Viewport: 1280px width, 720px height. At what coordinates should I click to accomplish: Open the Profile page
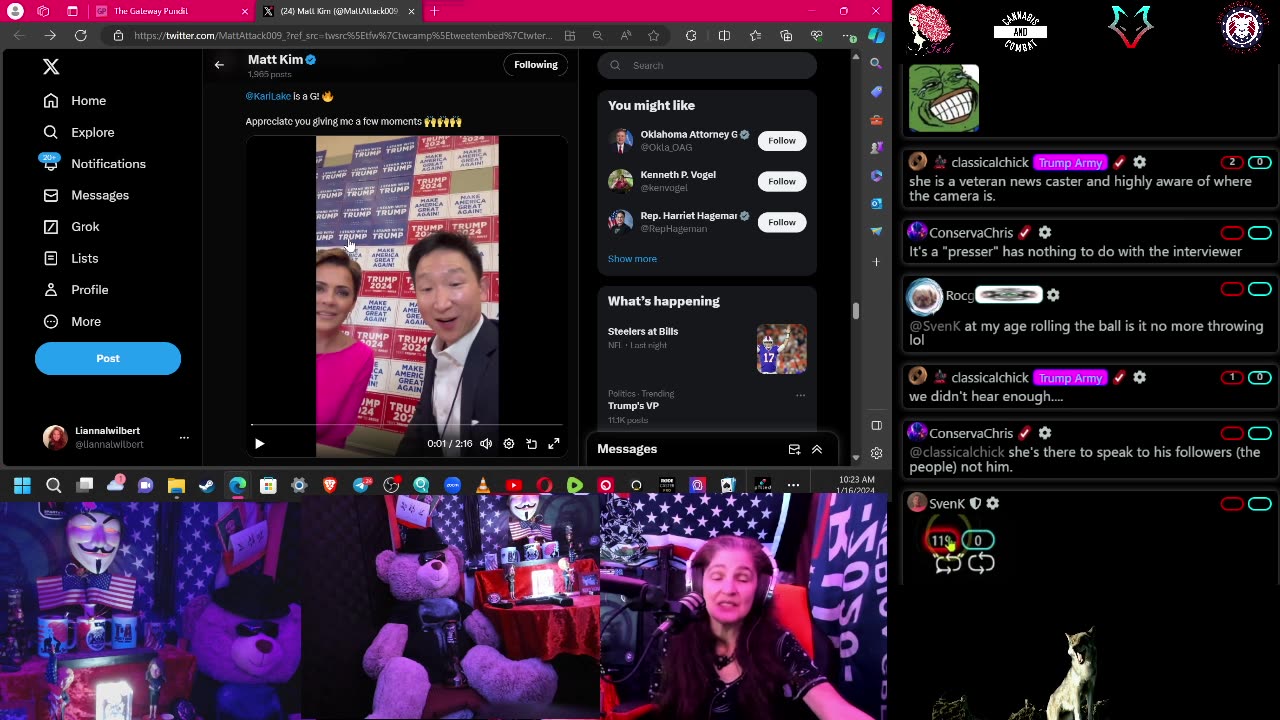coord(75,290)
